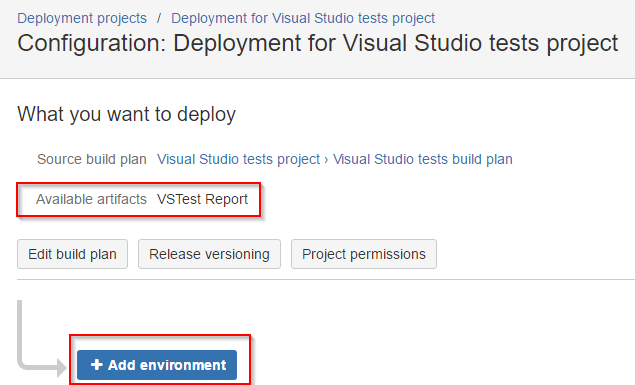Click the Add environment button

pyautogui.click(x=157, y=365)
